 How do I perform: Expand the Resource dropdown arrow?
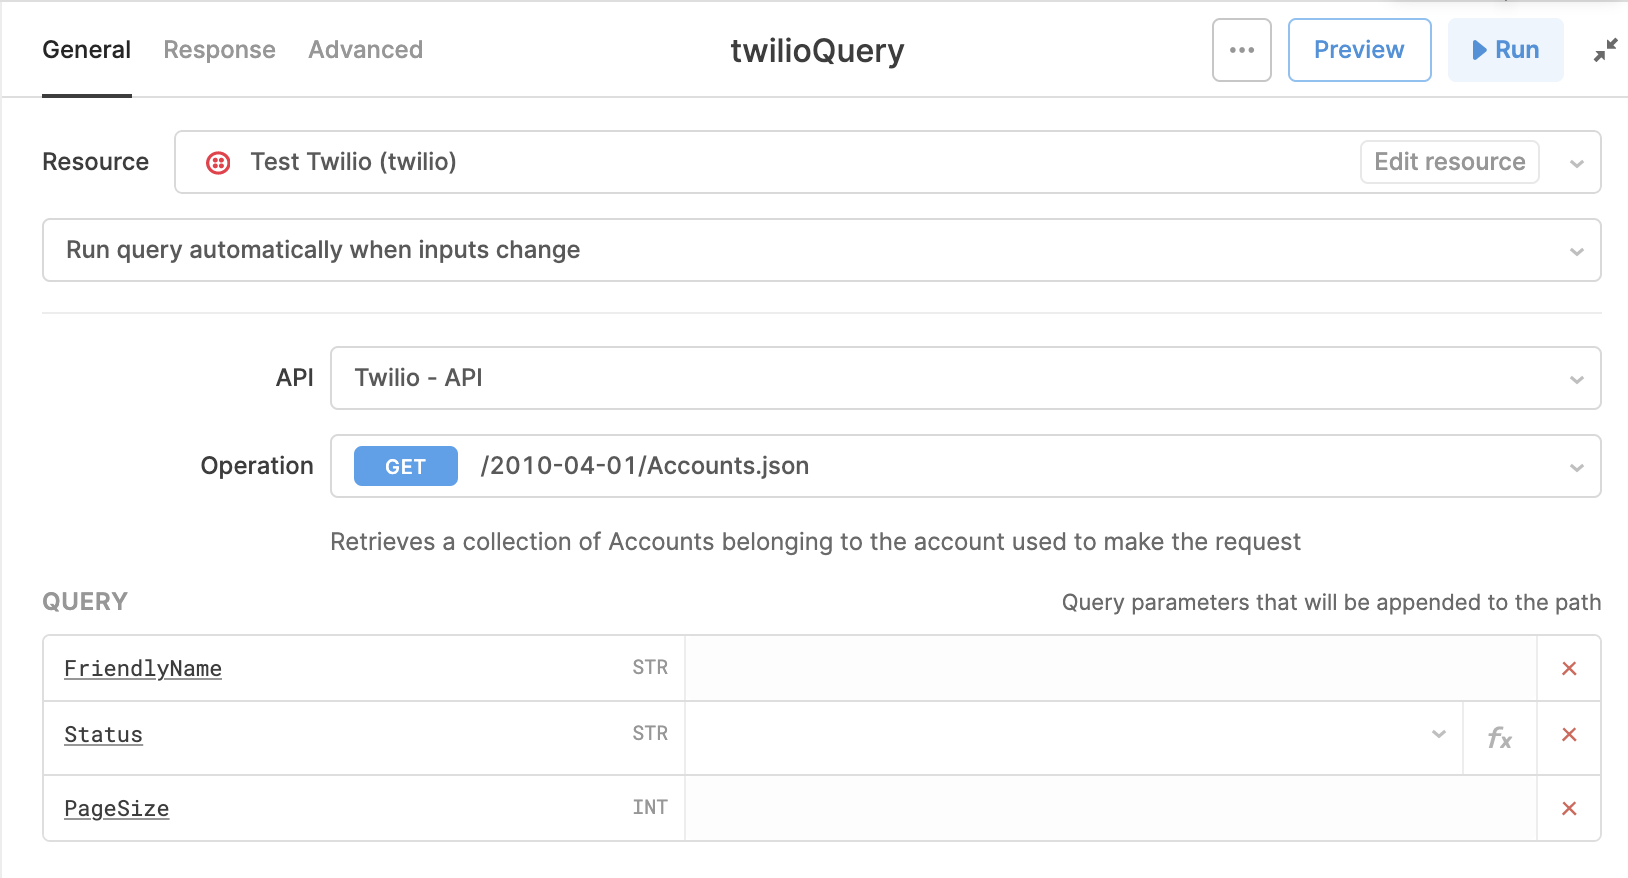point(1577,163)
